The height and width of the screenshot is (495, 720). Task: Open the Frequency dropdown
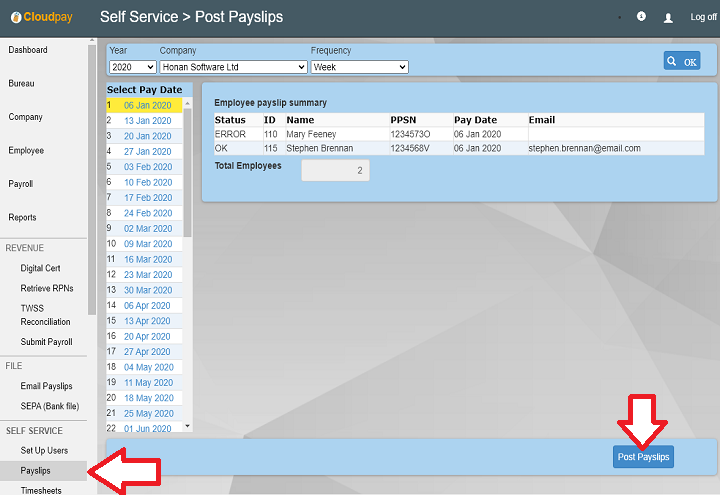pyautogui.click(x=359, y=67)
